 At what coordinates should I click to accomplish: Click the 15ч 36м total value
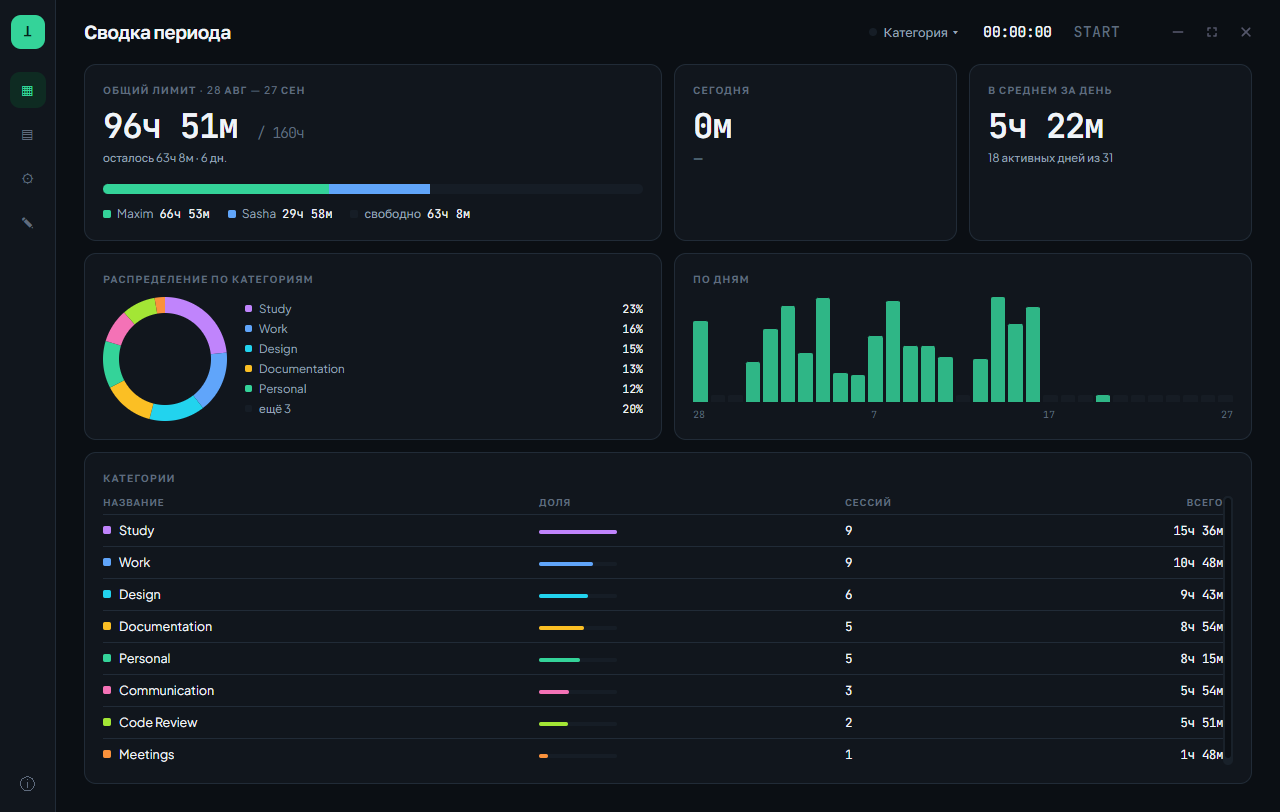pos(1198,531)
